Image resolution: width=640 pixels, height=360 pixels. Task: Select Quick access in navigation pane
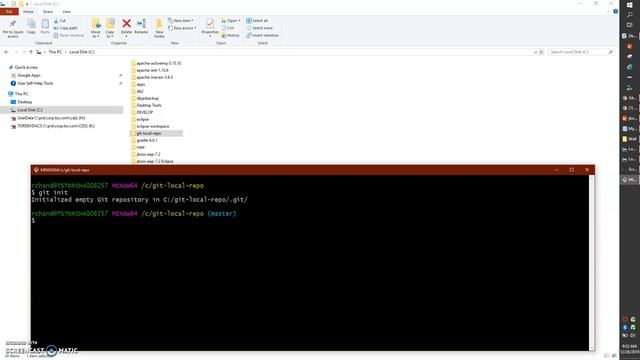(x=26, y=67)
